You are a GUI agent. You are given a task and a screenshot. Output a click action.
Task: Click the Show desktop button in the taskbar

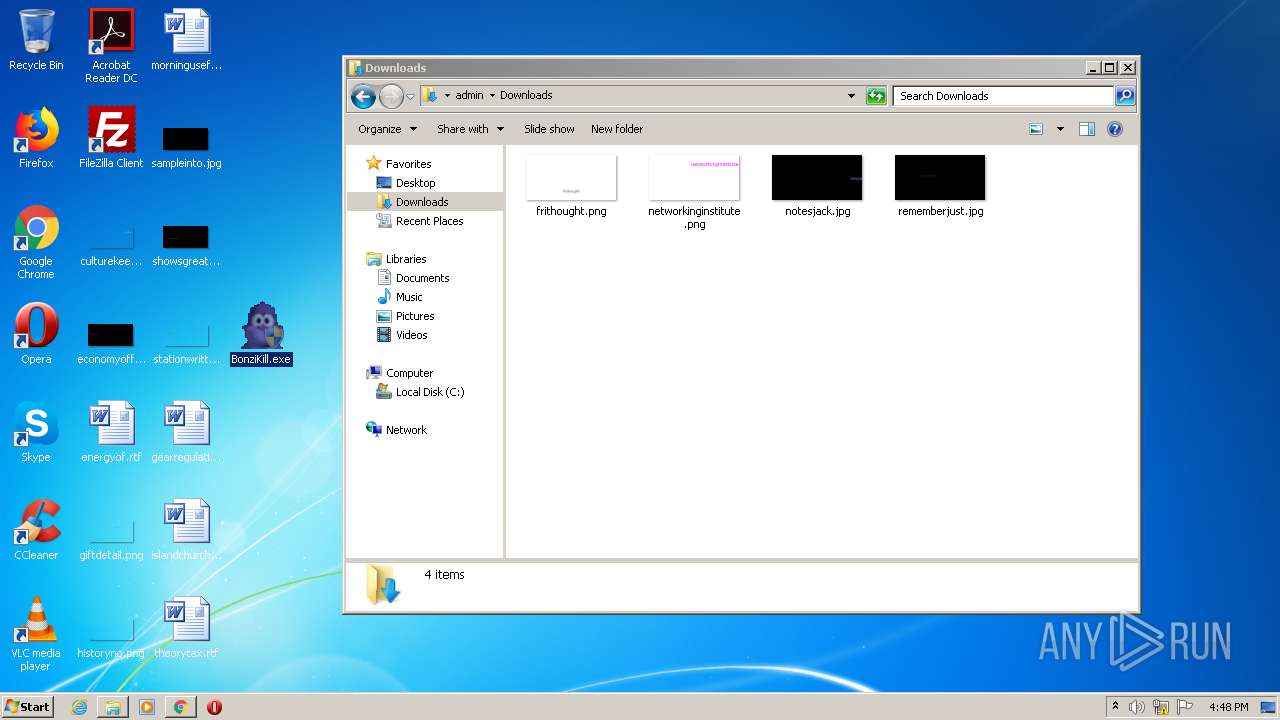click(1268, 707)
